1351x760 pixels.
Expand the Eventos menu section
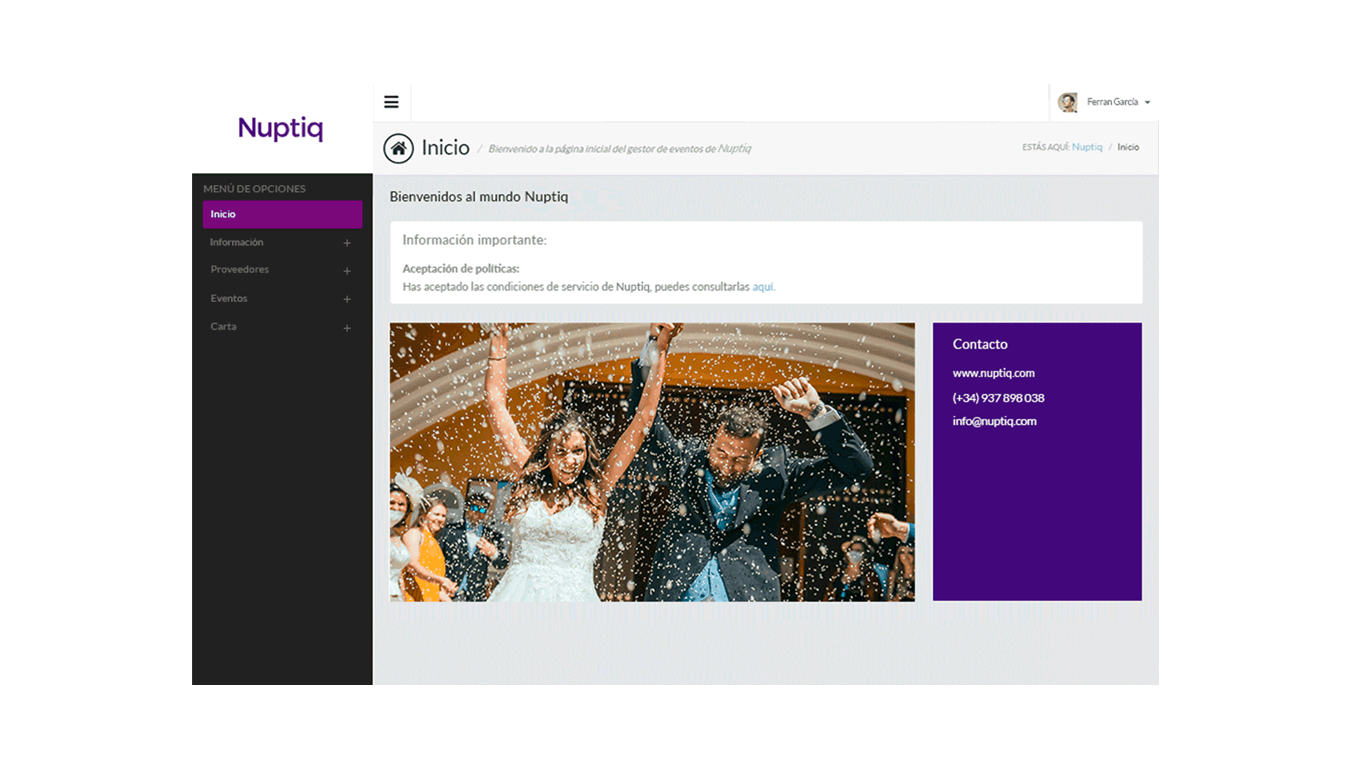tap(229, 298)
